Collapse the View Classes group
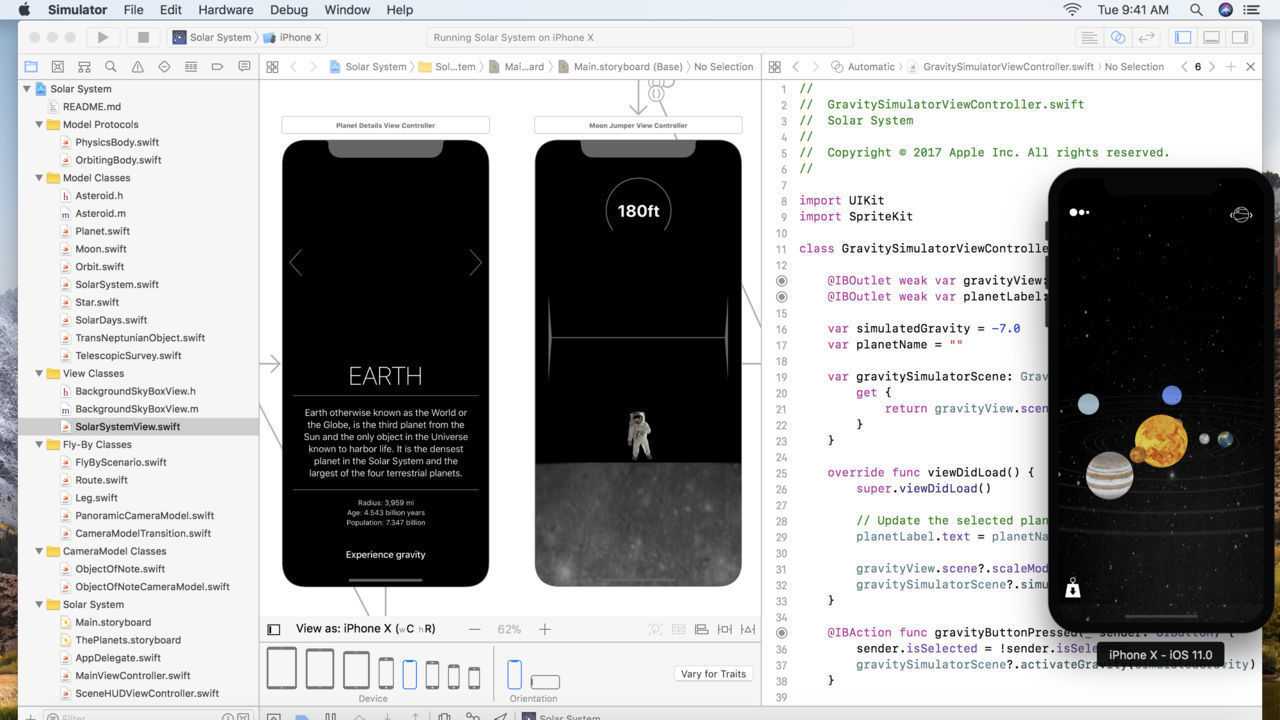The image size is (1280, 720). click(x=40, y=374)
